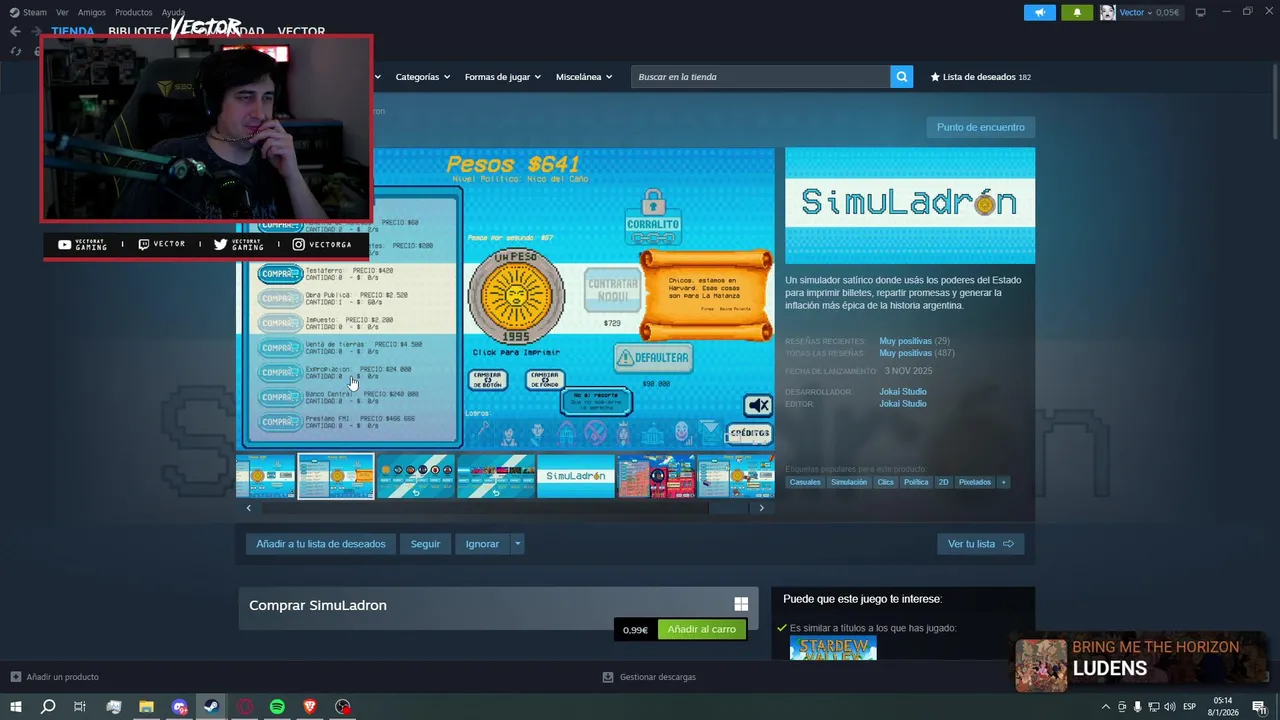This screenshot has width=1280, height=720.
Task: Click the 2D tag
Action: (x=943, y=482)
